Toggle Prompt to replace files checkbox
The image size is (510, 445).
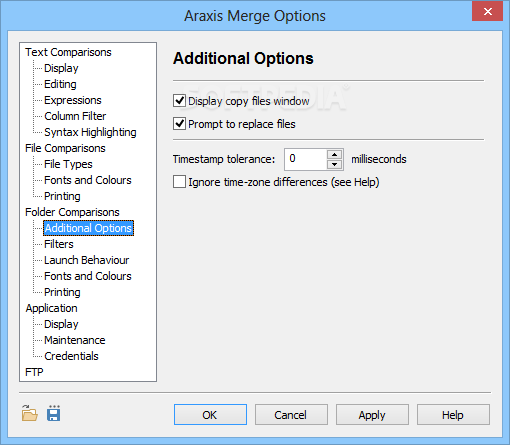point(179,124)
